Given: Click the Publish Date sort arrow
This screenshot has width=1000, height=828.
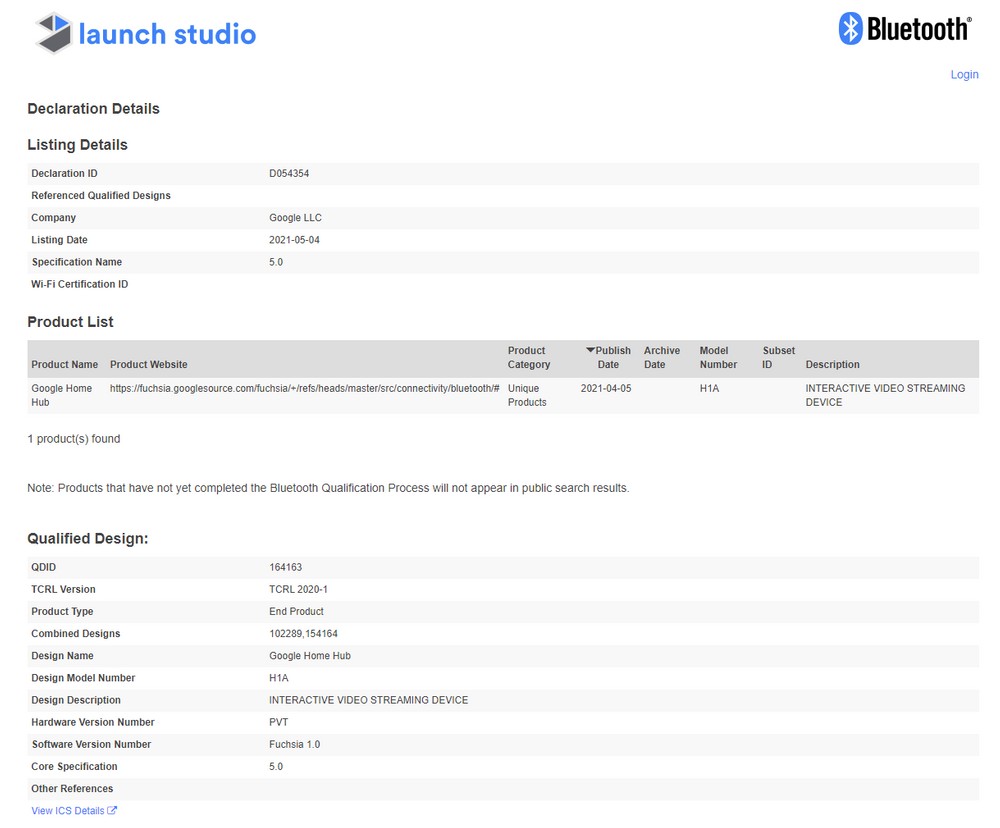Looking at the screenshot, I should [590, 350].
